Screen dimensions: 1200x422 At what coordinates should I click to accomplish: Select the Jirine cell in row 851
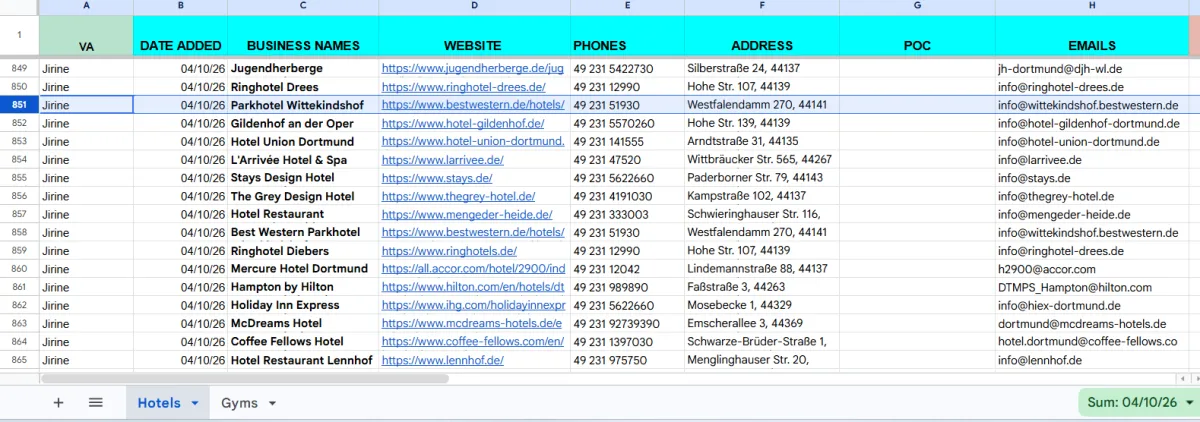coord(86,105)
